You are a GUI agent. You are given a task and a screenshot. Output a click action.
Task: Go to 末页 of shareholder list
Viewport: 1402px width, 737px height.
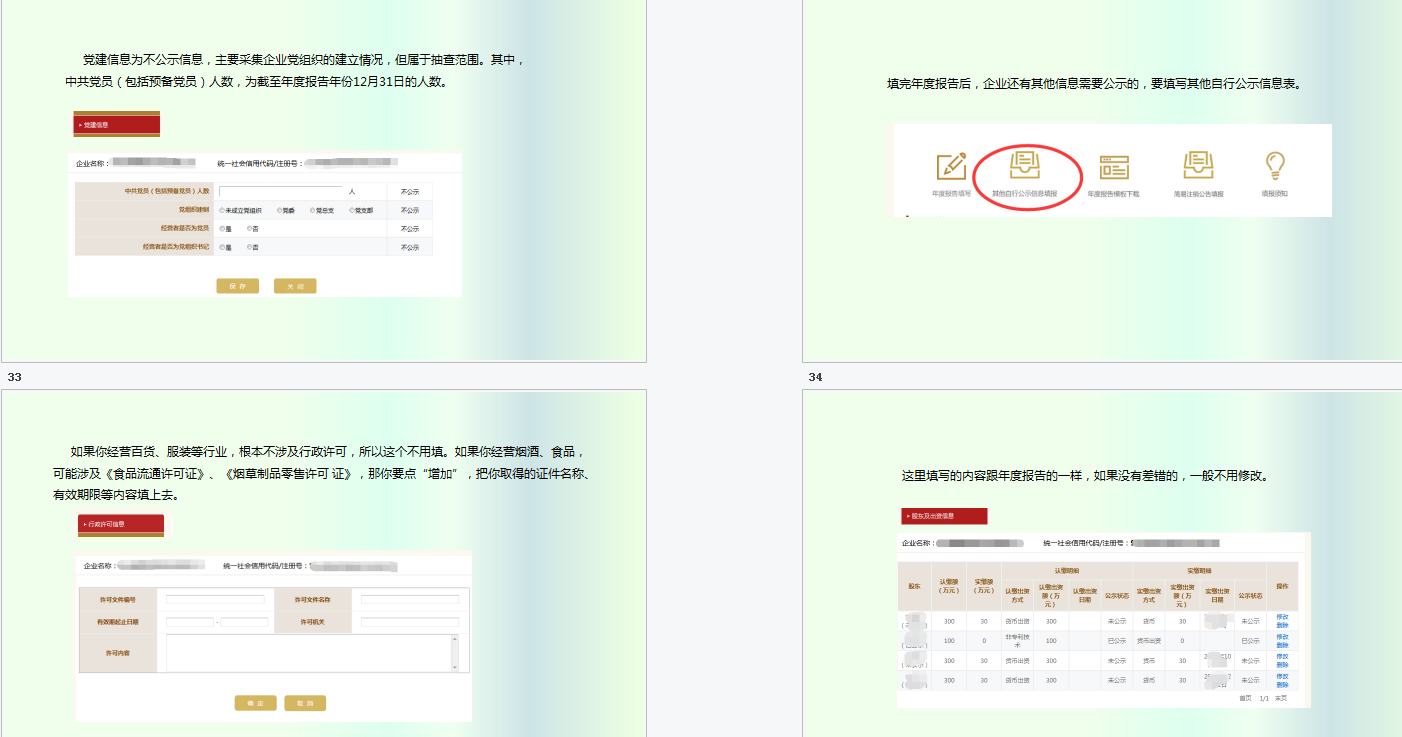pyautogui.click(x=1281, y=698)
